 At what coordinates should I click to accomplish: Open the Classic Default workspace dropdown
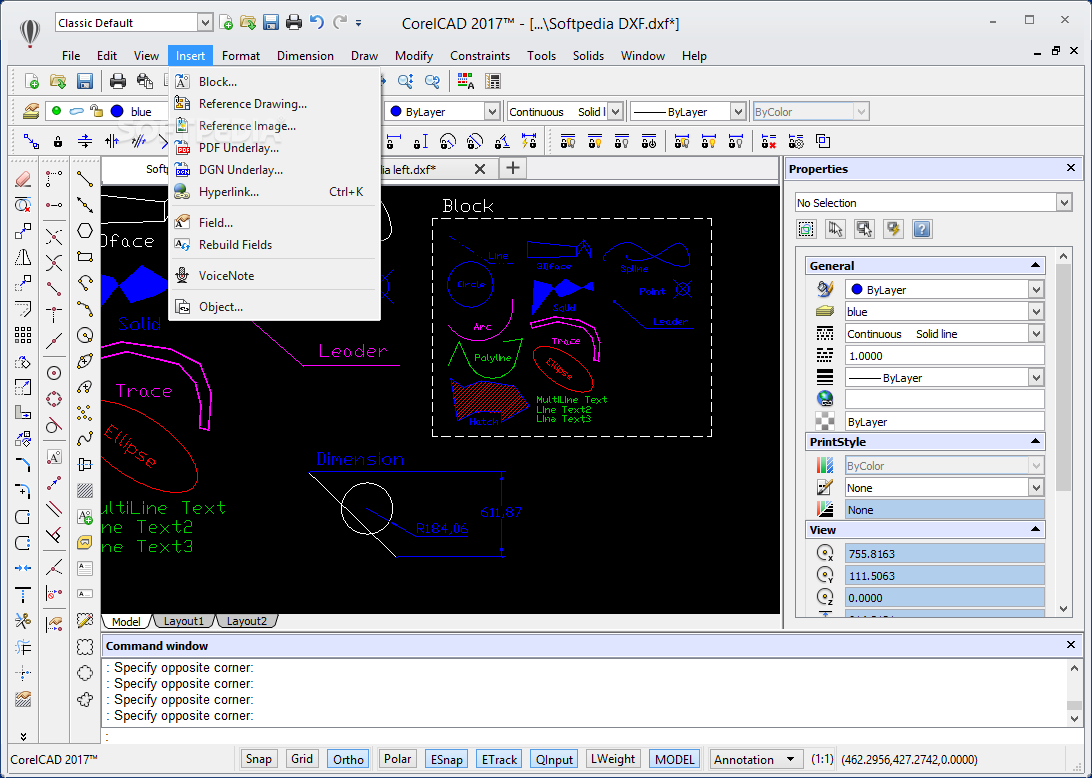pyautogui.click(x=204, y=23)
